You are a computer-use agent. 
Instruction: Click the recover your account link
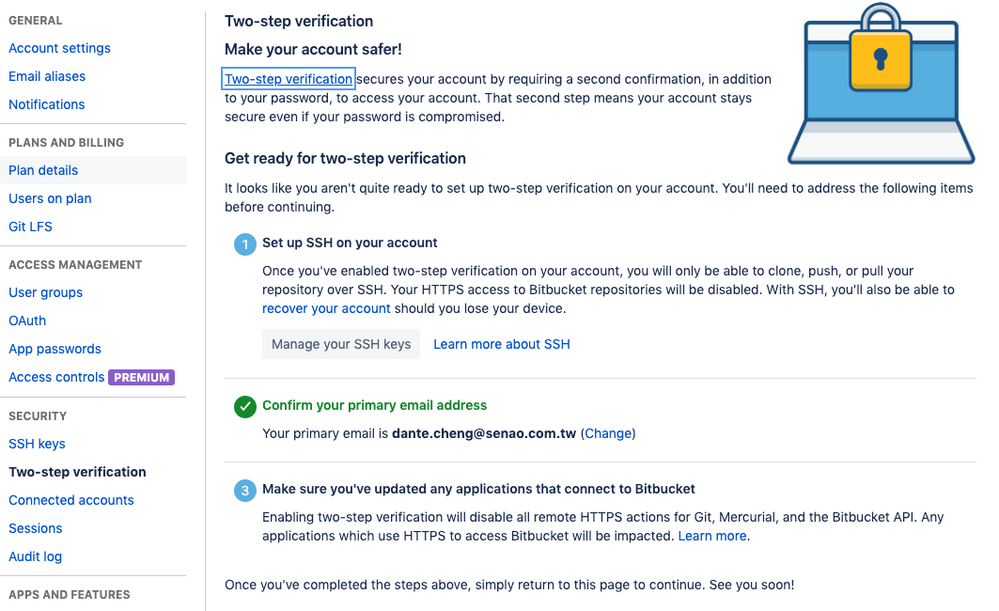(326, 308)
